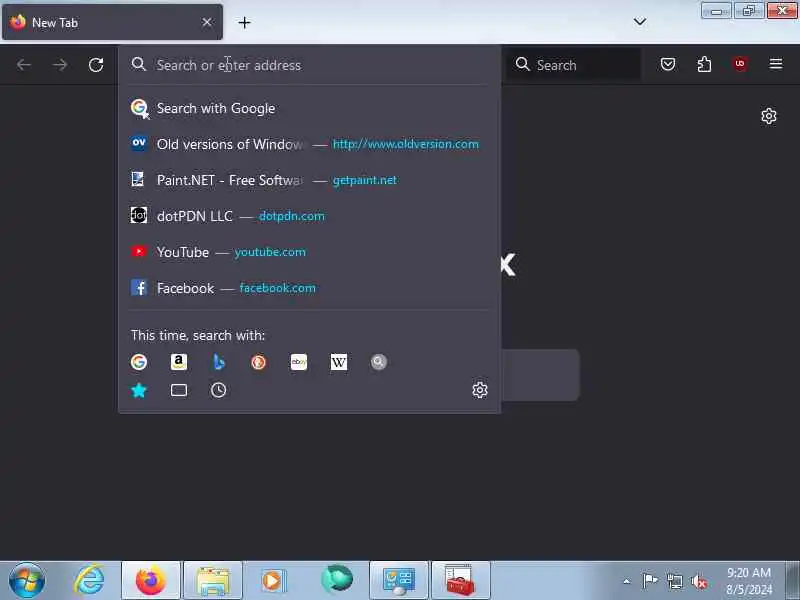Click the muted volume tray icon
800x600 pixels.
699,581
